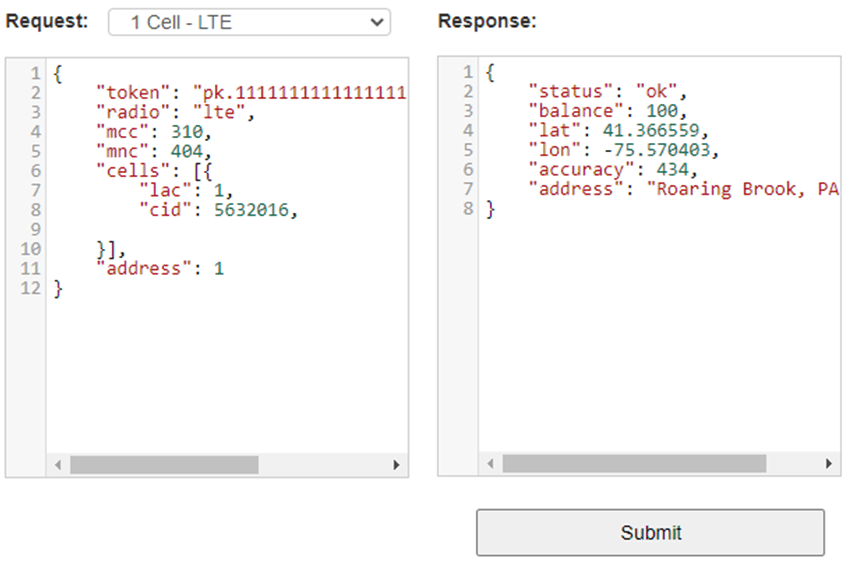
Task: Click the status ok line in response
Action: 608,93
